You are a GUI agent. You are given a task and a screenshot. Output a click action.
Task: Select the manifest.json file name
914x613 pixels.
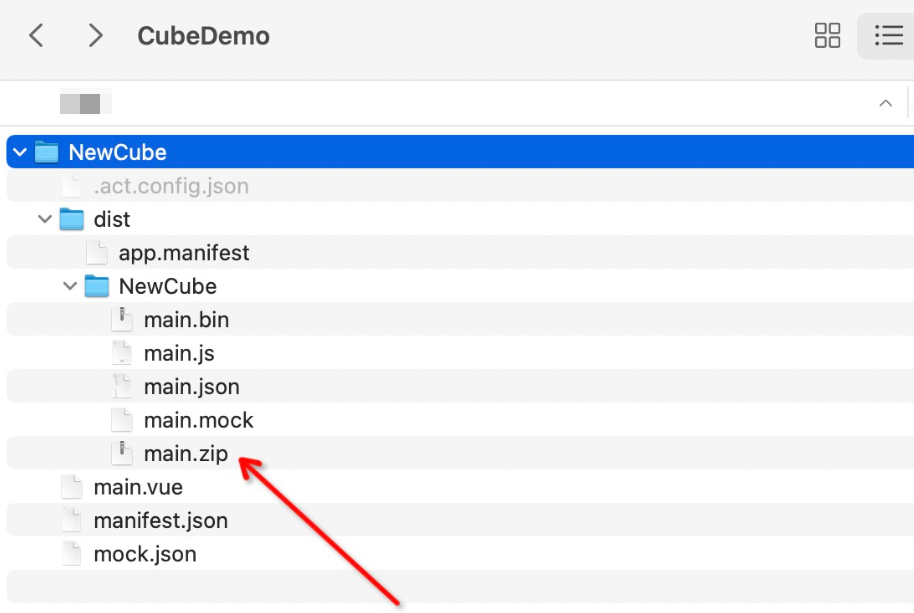[x=161, y=521]
